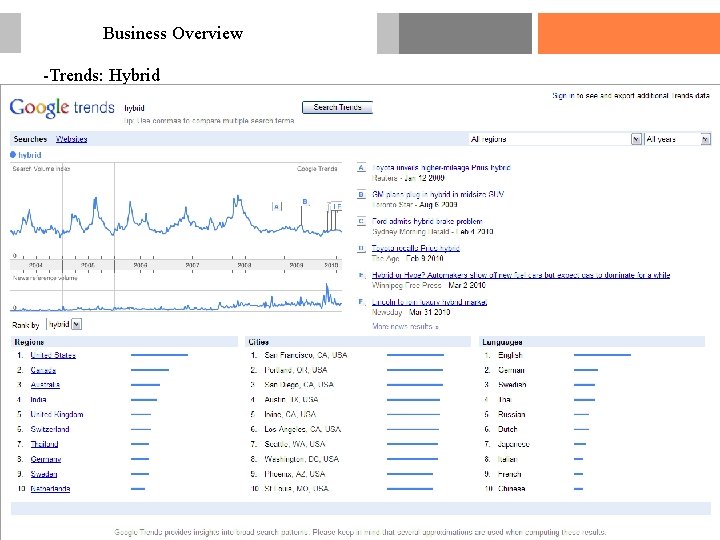
Task: Click the news flag C icon beside Ford headline
Action: pyautogui.click(x=361, y=221)
